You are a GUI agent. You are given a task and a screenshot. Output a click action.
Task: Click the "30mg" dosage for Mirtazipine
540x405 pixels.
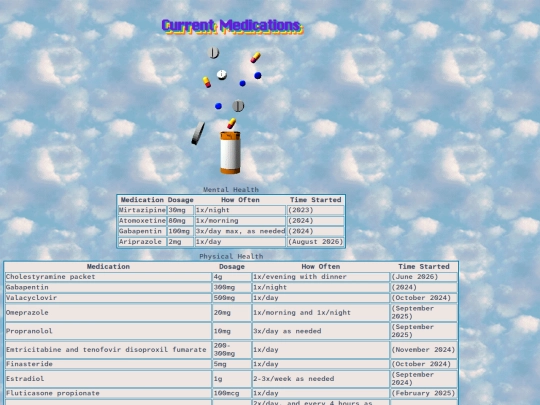click(x=180, y=210)
